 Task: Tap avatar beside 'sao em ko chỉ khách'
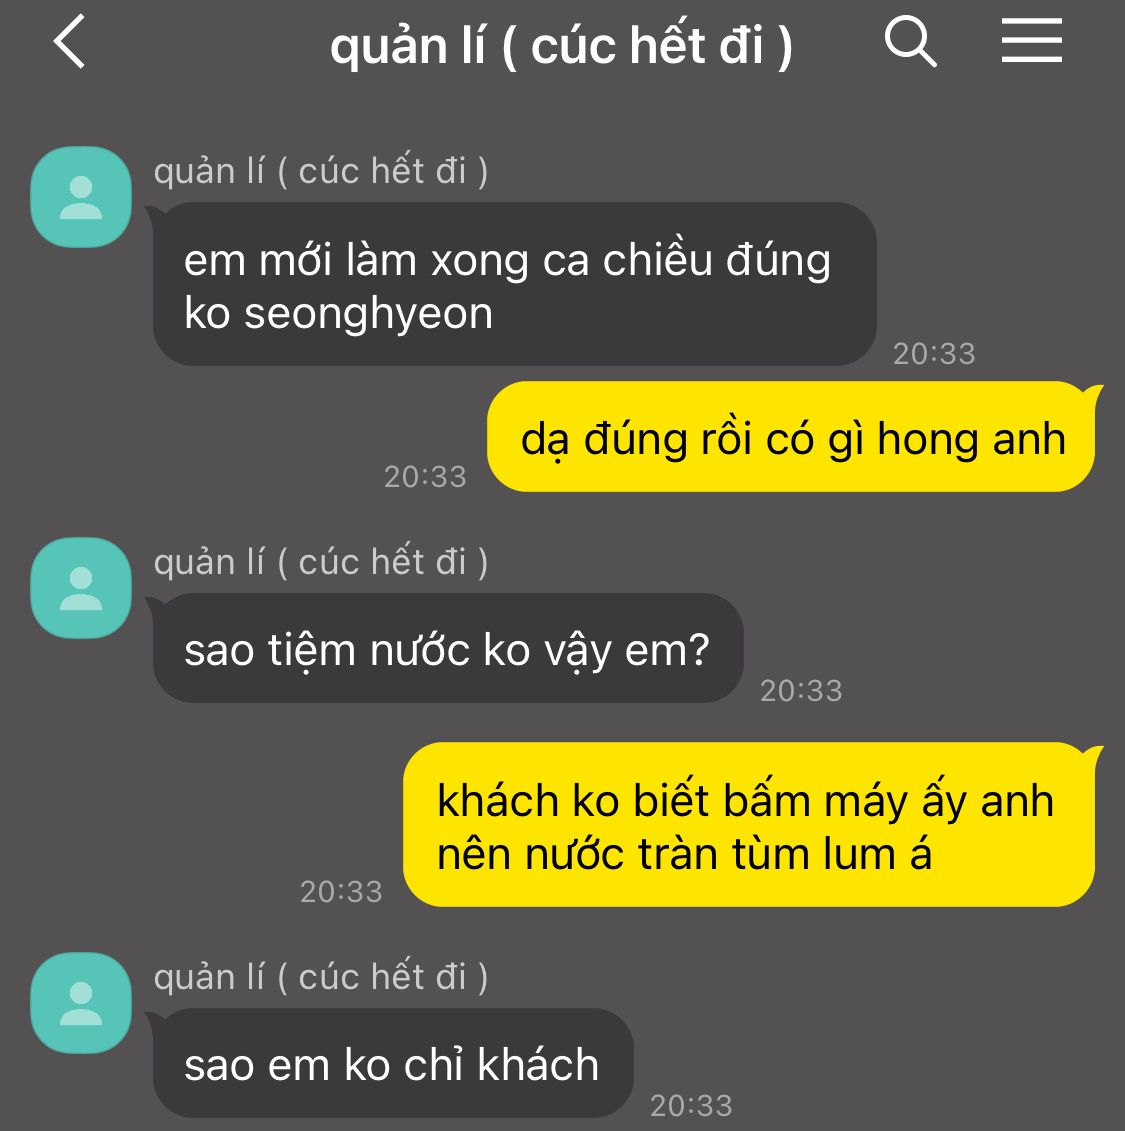81,1003
